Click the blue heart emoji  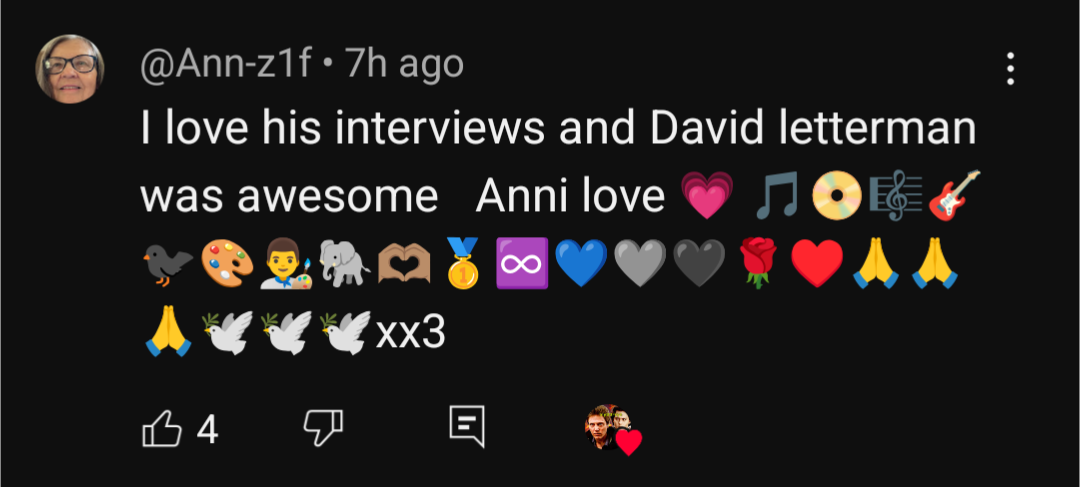point(581,263)
